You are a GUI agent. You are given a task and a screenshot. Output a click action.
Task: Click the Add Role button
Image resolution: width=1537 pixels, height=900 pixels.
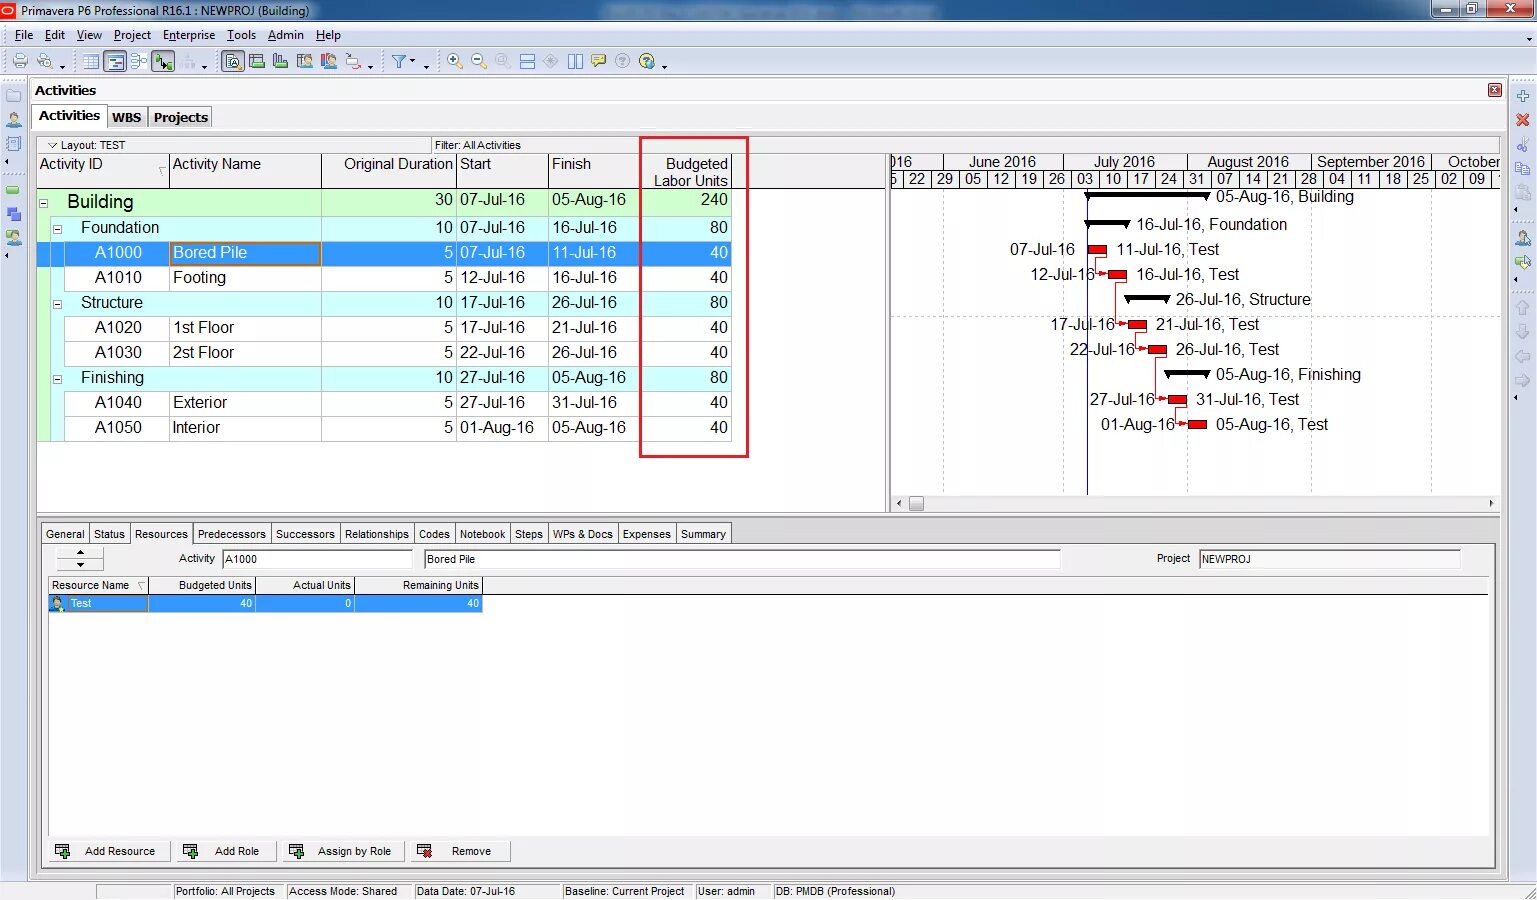click(x=226, y=851)
